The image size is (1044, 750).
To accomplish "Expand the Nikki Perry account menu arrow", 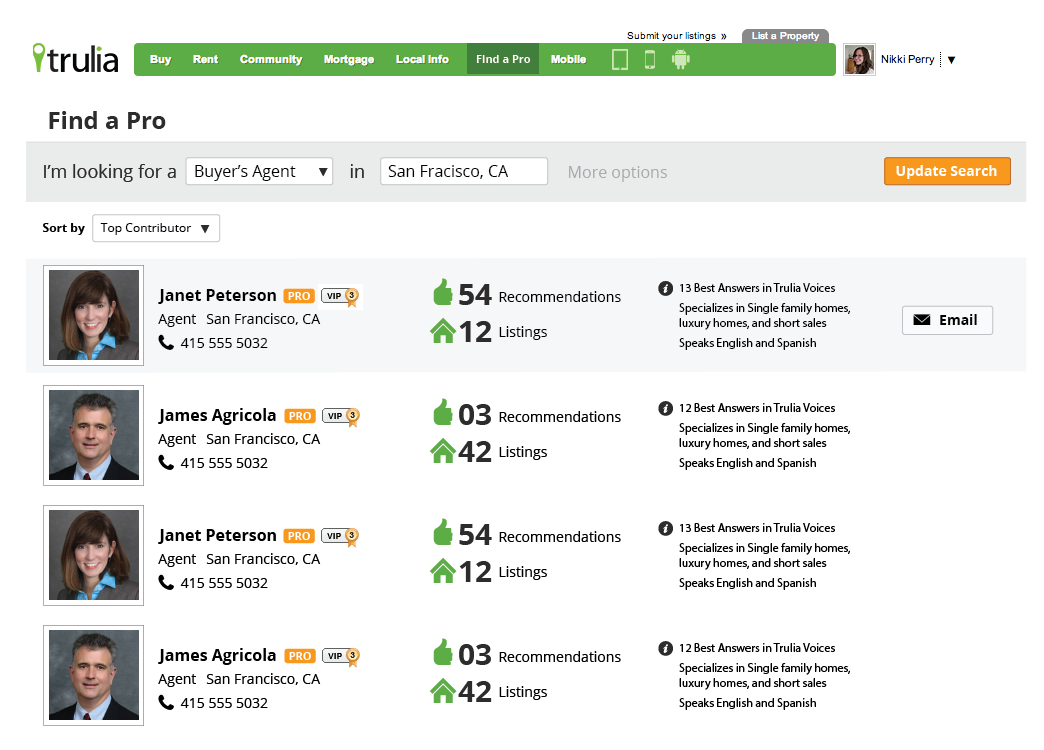I will pyautogui.click(x=951, y=60).
